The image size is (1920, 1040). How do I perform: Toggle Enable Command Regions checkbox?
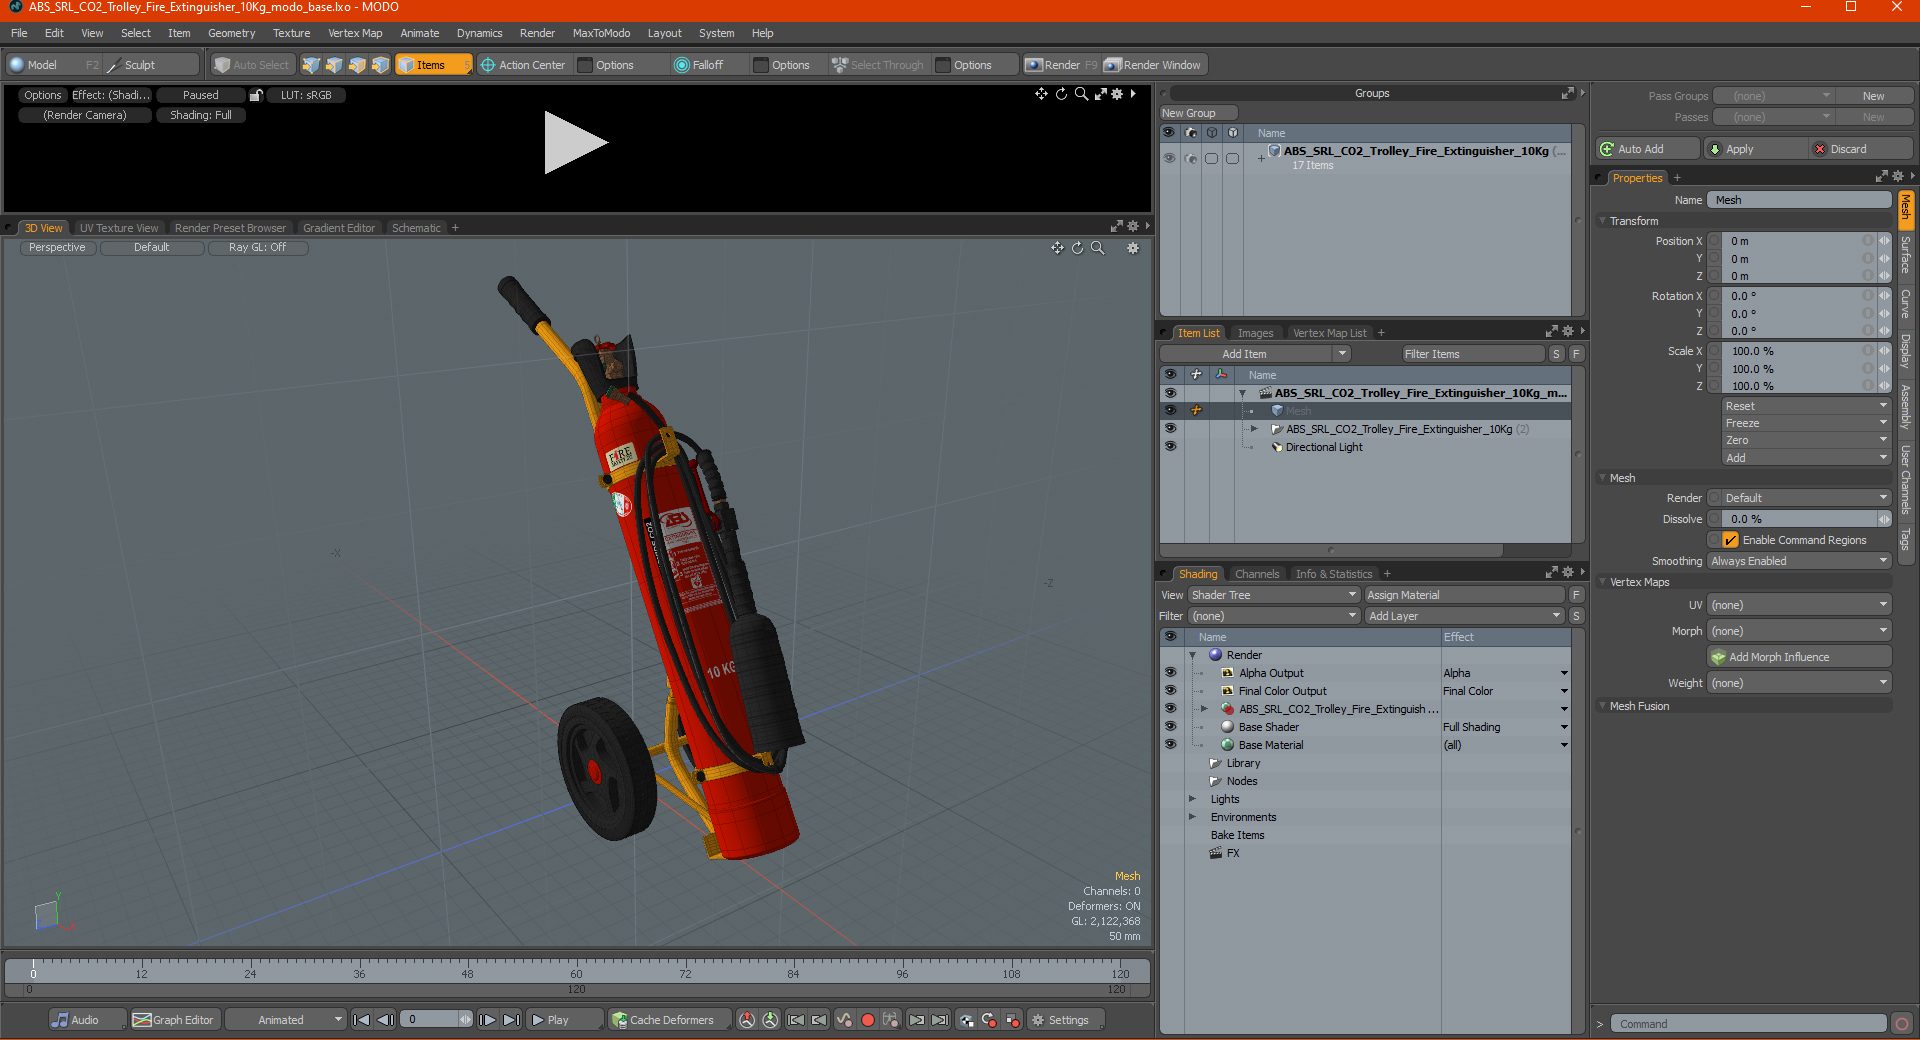[x=1730, y=540]
